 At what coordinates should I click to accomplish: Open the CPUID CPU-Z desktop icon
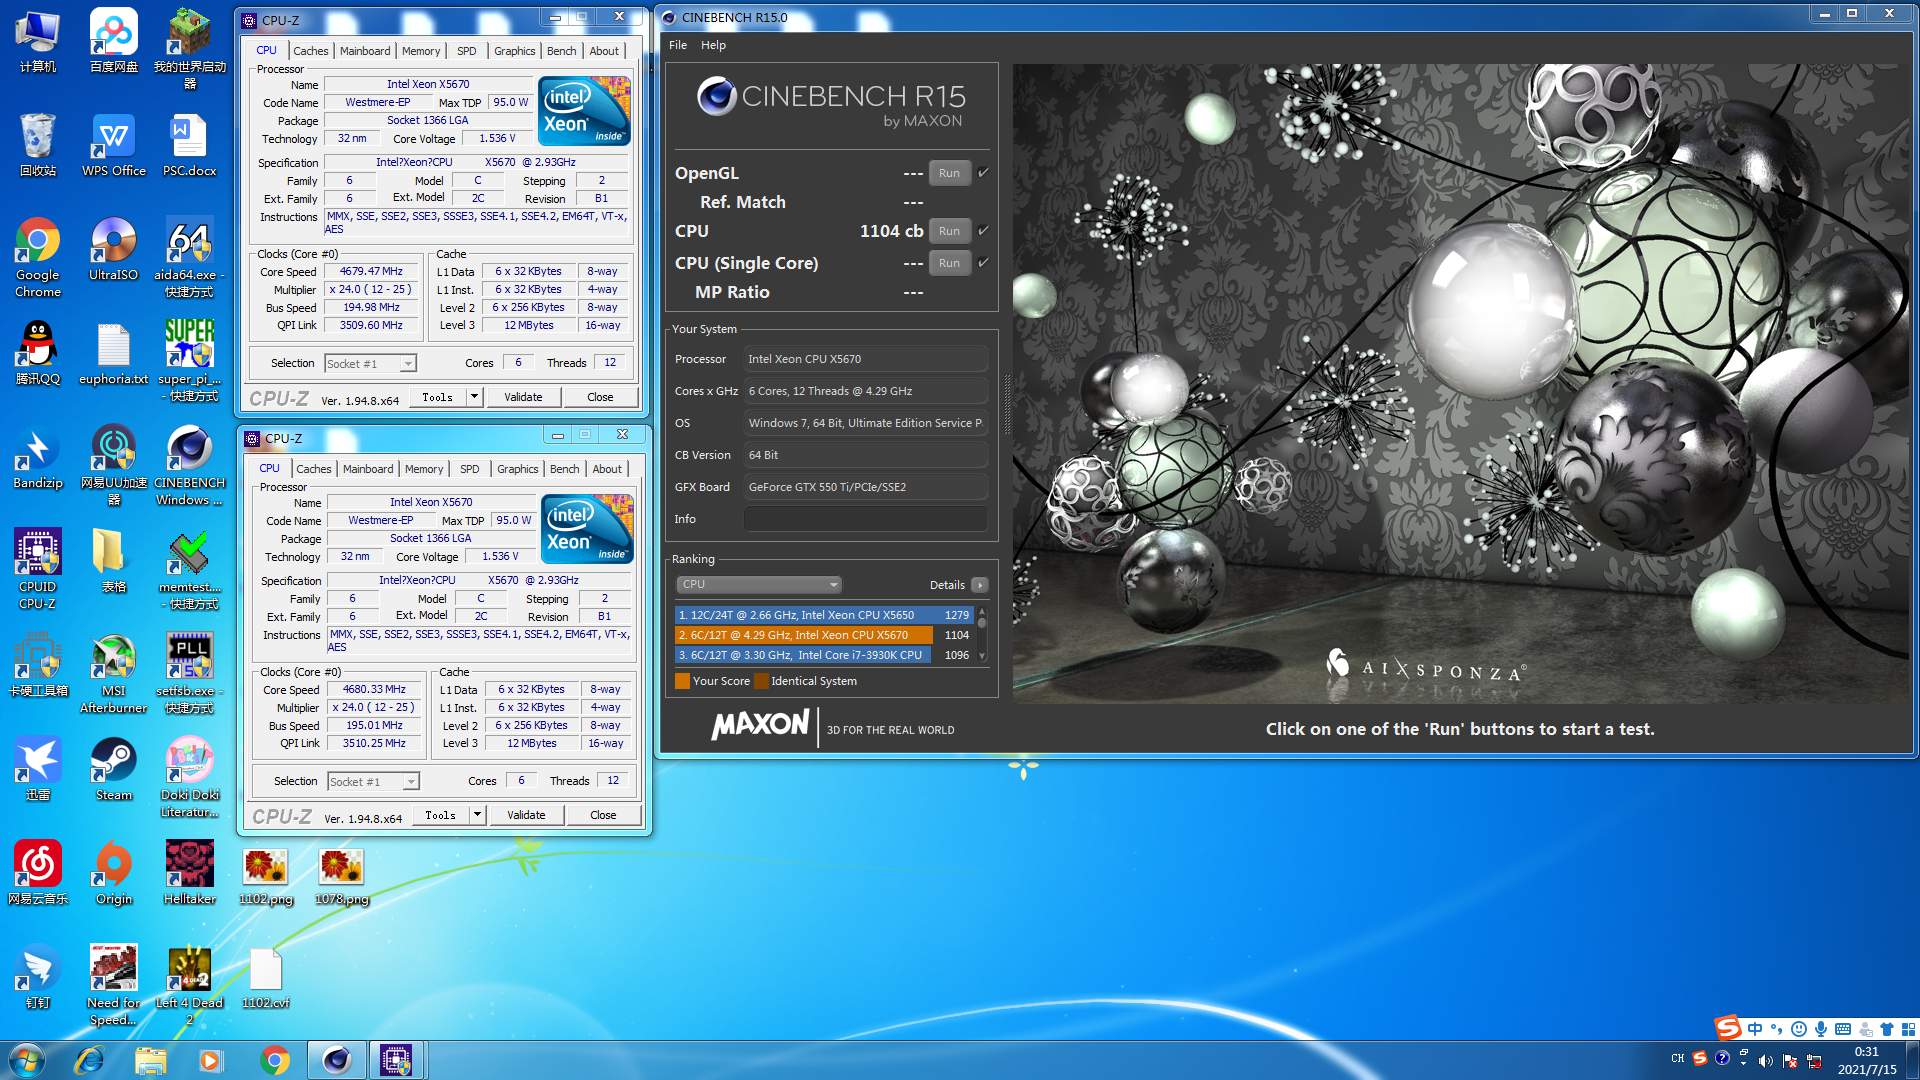pyautogui.click(x=37, y=569)
